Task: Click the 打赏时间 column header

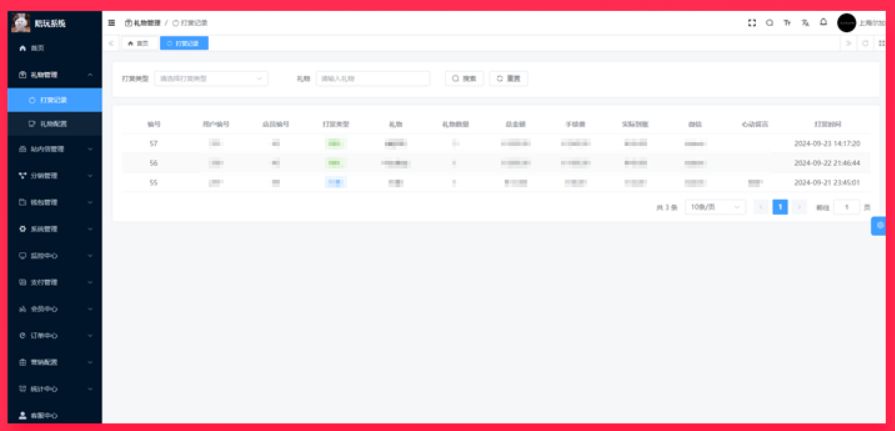Action: [827, 124]
